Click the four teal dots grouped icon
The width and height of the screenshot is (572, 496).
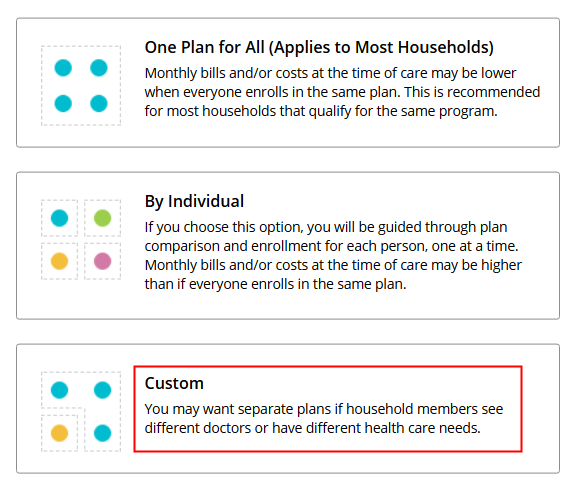81,86
